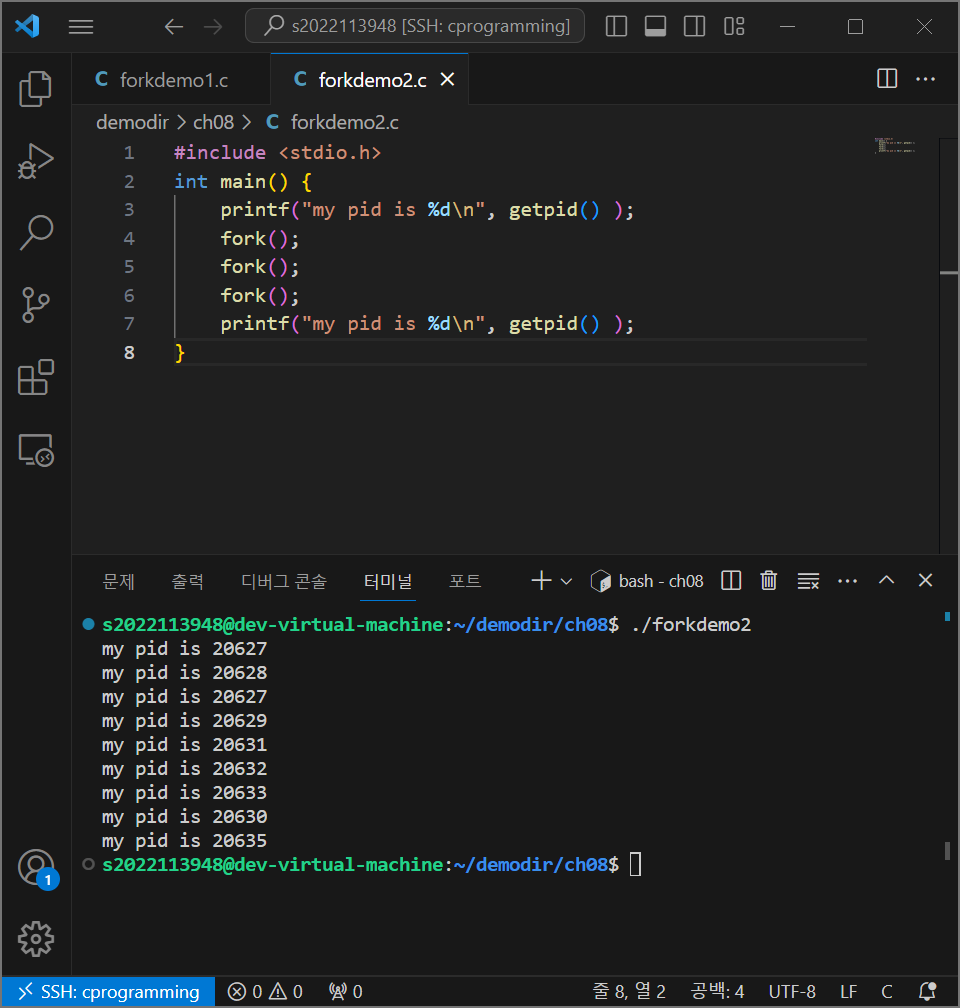Open the hamburger application menu
The width and height of the screenshot is (960, 1008).
[x=81, y=26]
